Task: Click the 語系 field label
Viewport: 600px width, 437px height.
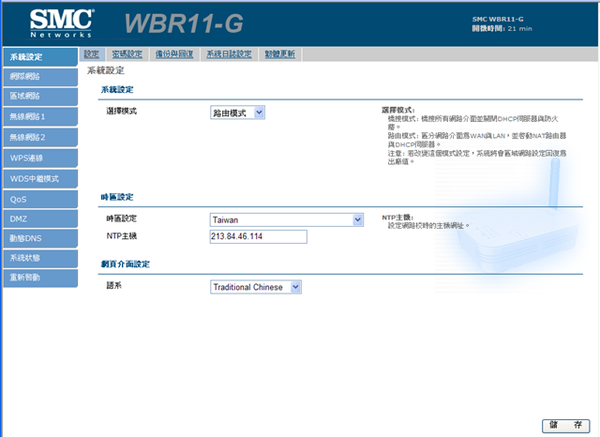Action: [114, 285]
